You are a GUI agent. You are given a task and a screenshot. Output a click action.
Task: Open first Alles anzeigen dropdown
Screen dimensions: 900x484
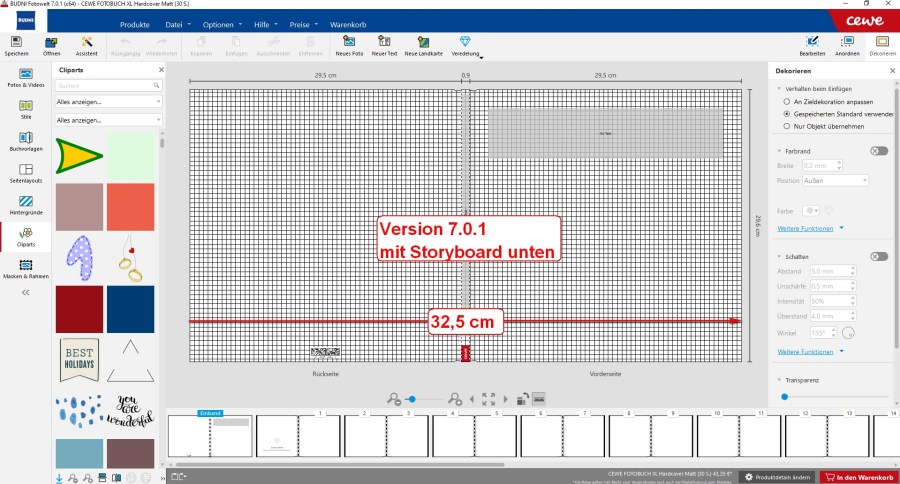coord(108,102)
